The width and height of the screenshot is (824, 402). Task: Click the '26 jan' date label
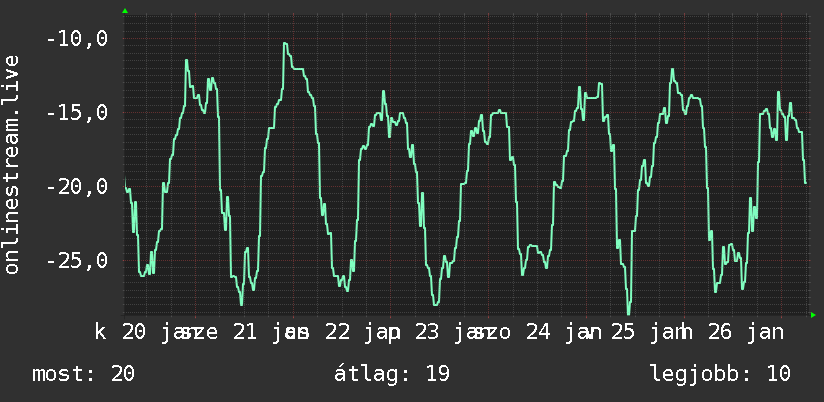click(x=746, y=333)
